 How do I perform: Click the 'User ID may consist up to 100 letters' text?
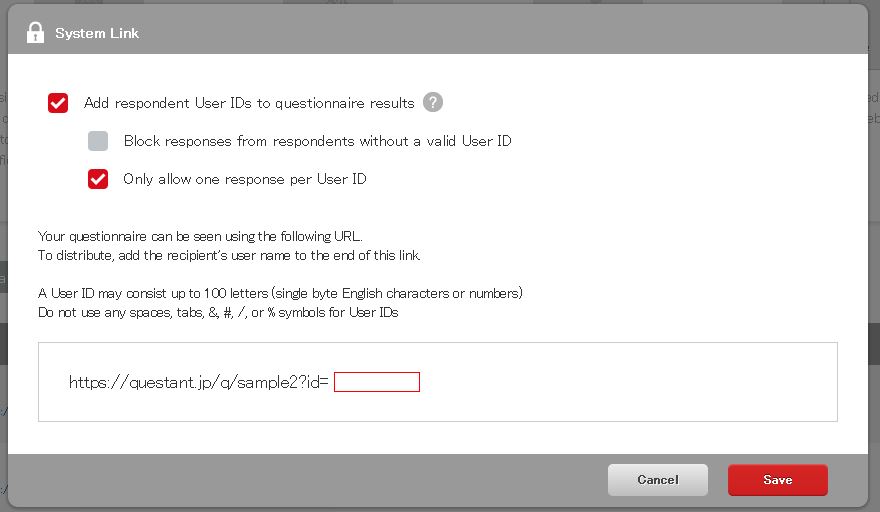coord(280,293)
